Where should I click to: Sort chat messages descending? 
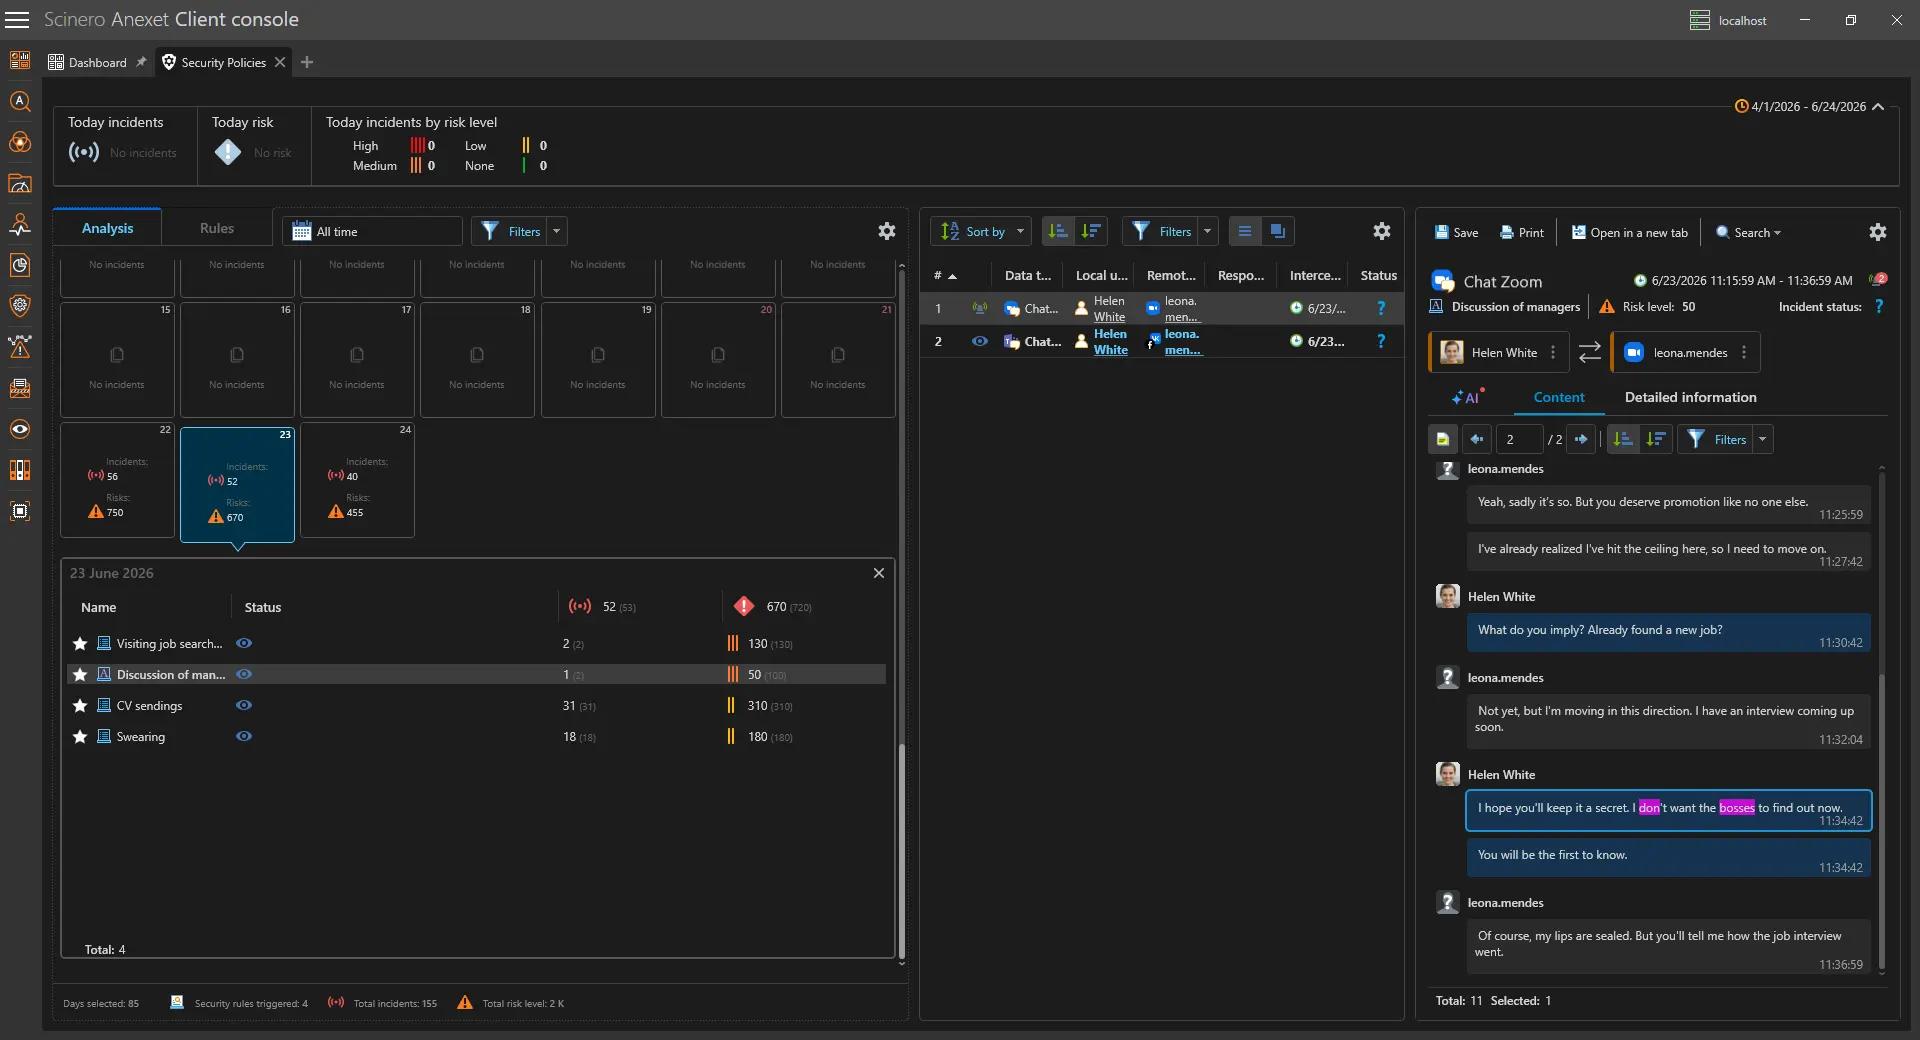click(x=1656, y=440)
